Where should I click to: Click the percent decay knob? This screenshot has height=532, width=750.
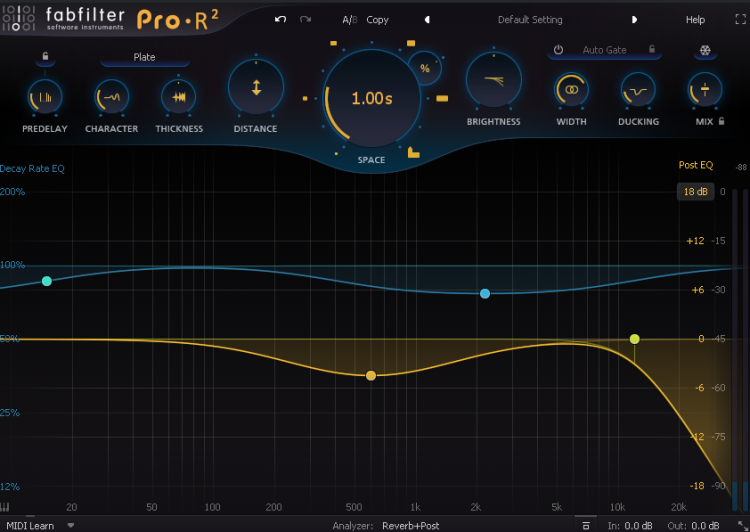pos(425,68)
